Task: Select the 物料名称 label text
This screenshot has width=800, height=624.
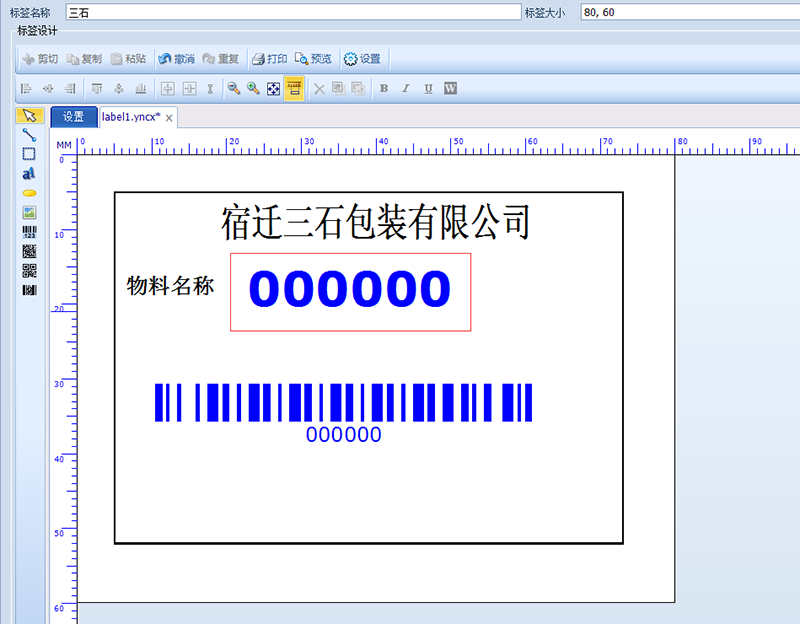Action: (x=170, y=286)
